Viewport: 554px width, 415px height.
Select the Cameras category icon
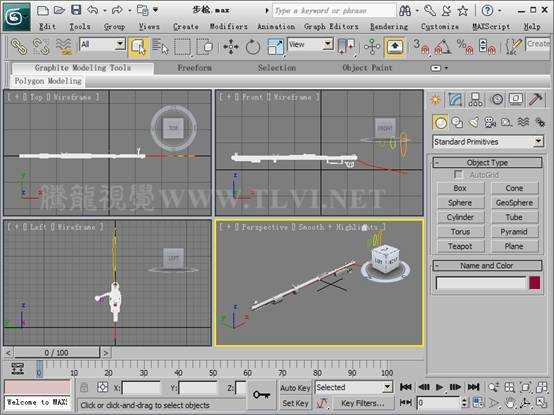[x=490, y=122]
